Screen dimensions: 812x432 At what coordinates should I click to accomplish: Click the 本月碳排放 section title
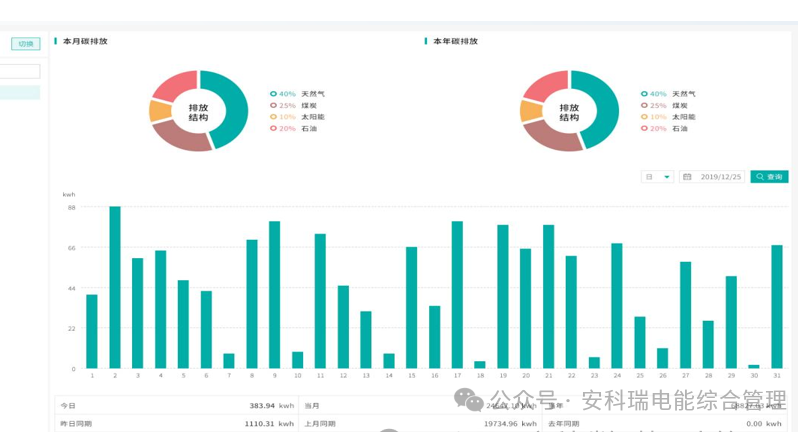click(x=85, y=41)
